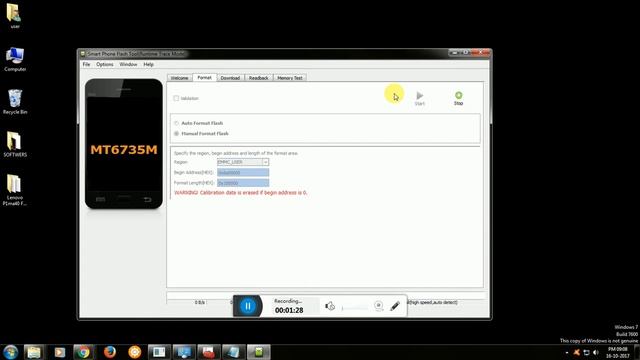The width and height of the screenshot is (640, 360).
Task: Select Manual Format Flash option
Action: point(176,133)
